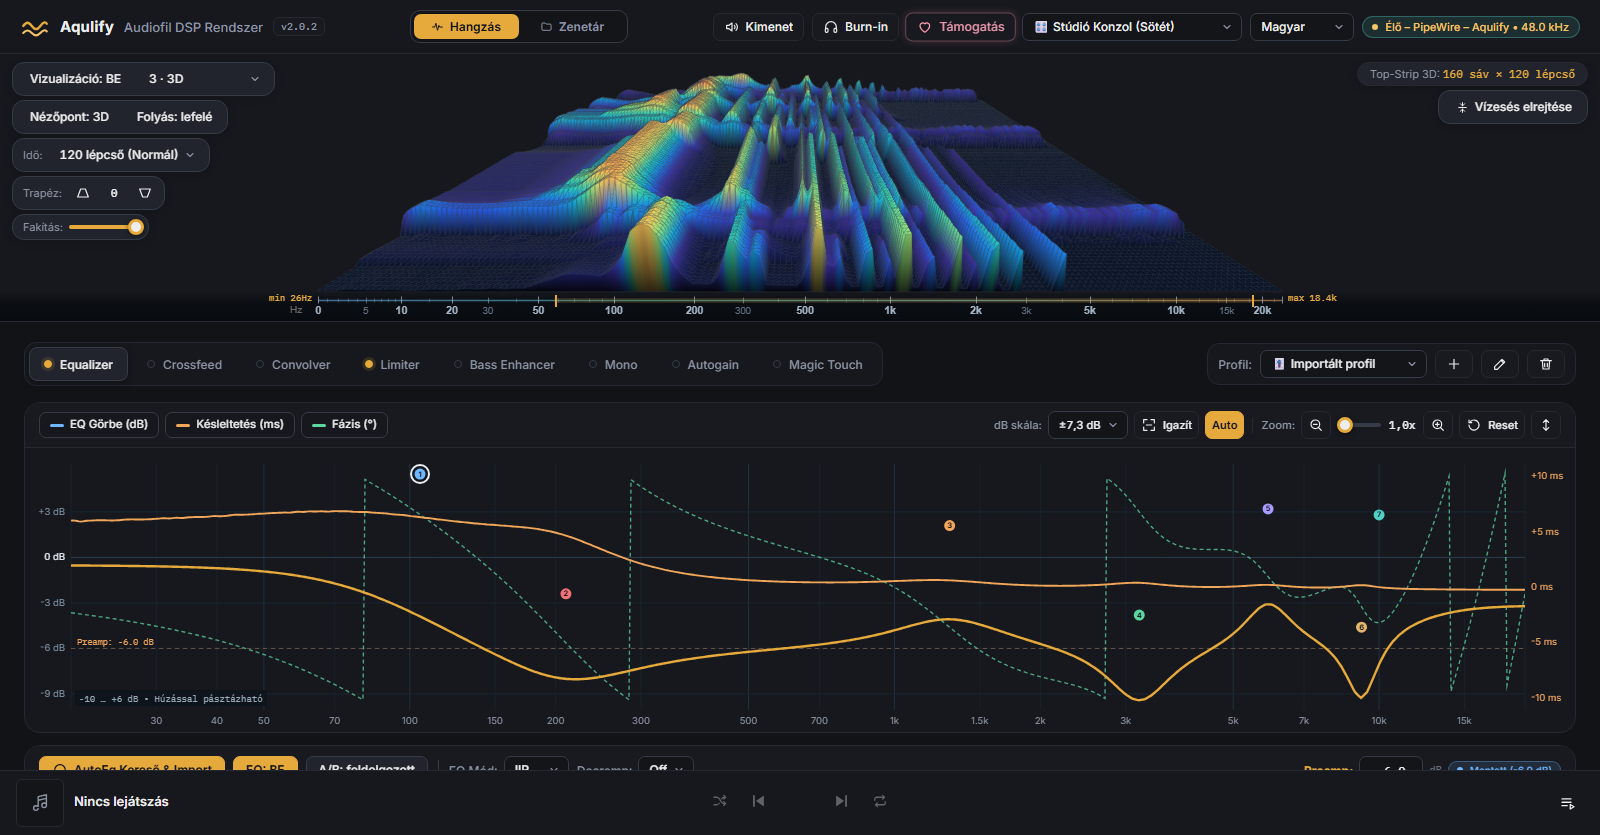Select EQ band node 7
The width and height of the screenshot is (1600, 835).
click(1379, 515)
